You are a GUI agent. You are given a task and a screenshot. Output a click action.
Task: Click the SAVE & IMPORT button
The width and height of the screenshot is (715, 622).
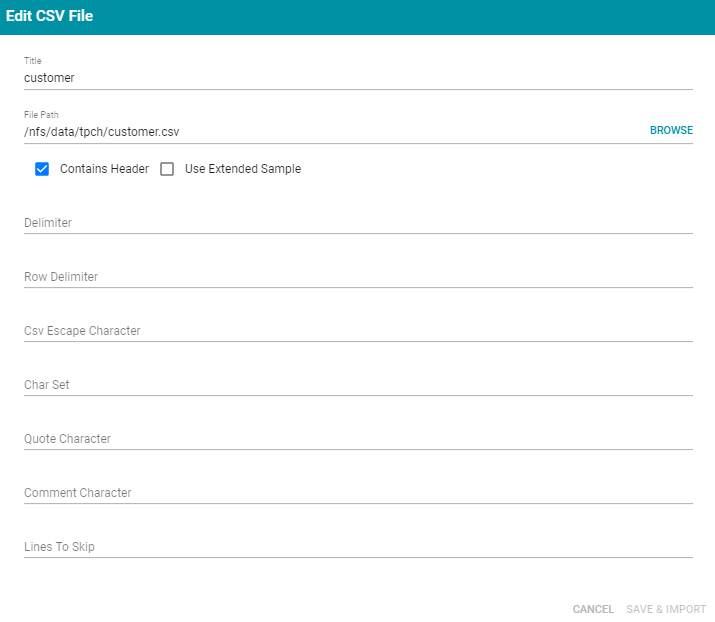click(666, 609)
